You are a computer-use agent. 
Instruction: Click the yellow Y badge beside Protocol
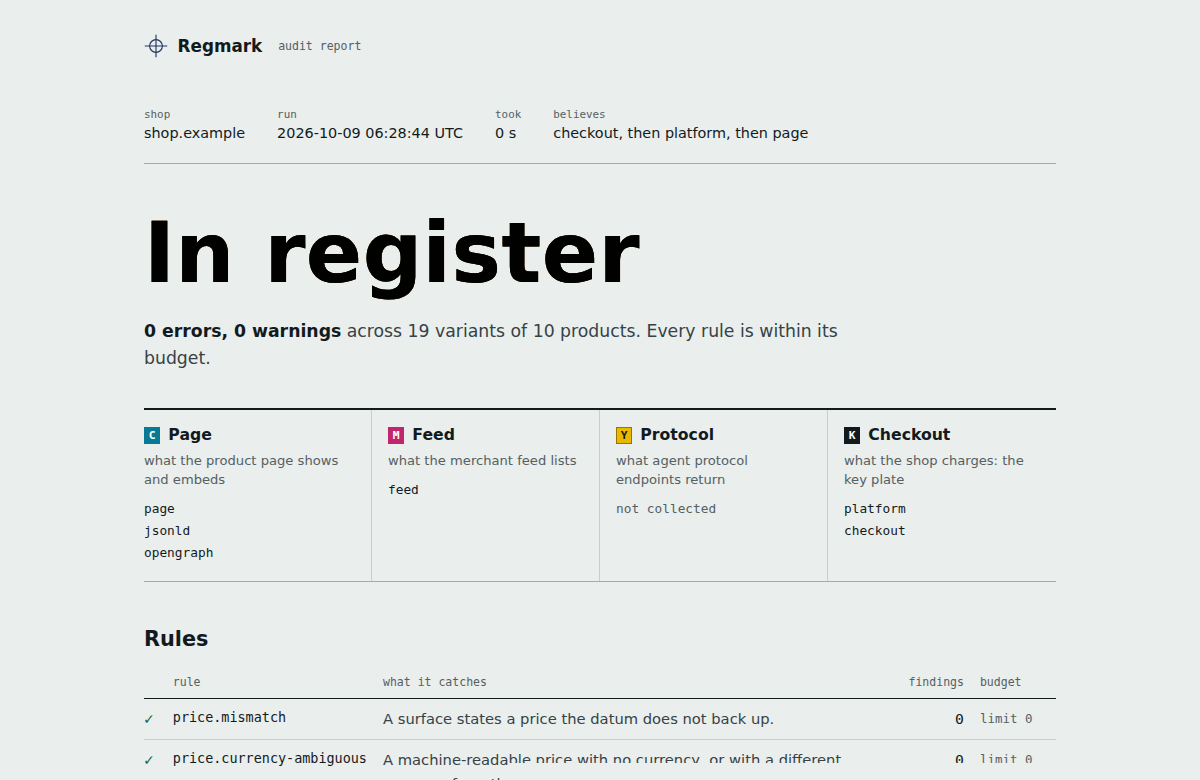pyautogui.click(x=624, y=435)
